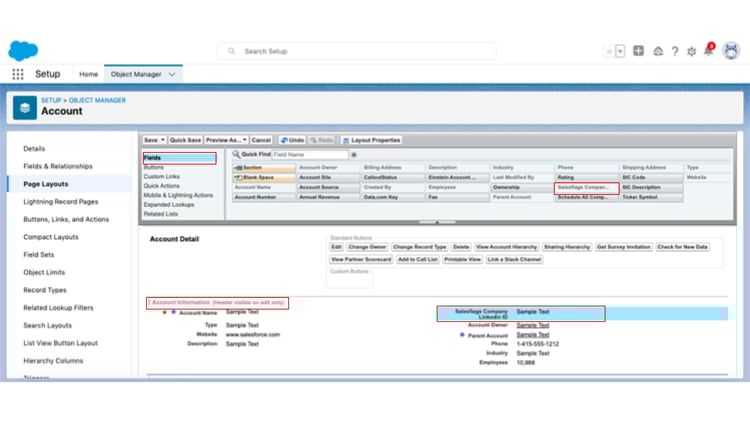This screenshot has width=750, height=421.
Task: Clear the Quick Find field icon
Action: point(354,155)
